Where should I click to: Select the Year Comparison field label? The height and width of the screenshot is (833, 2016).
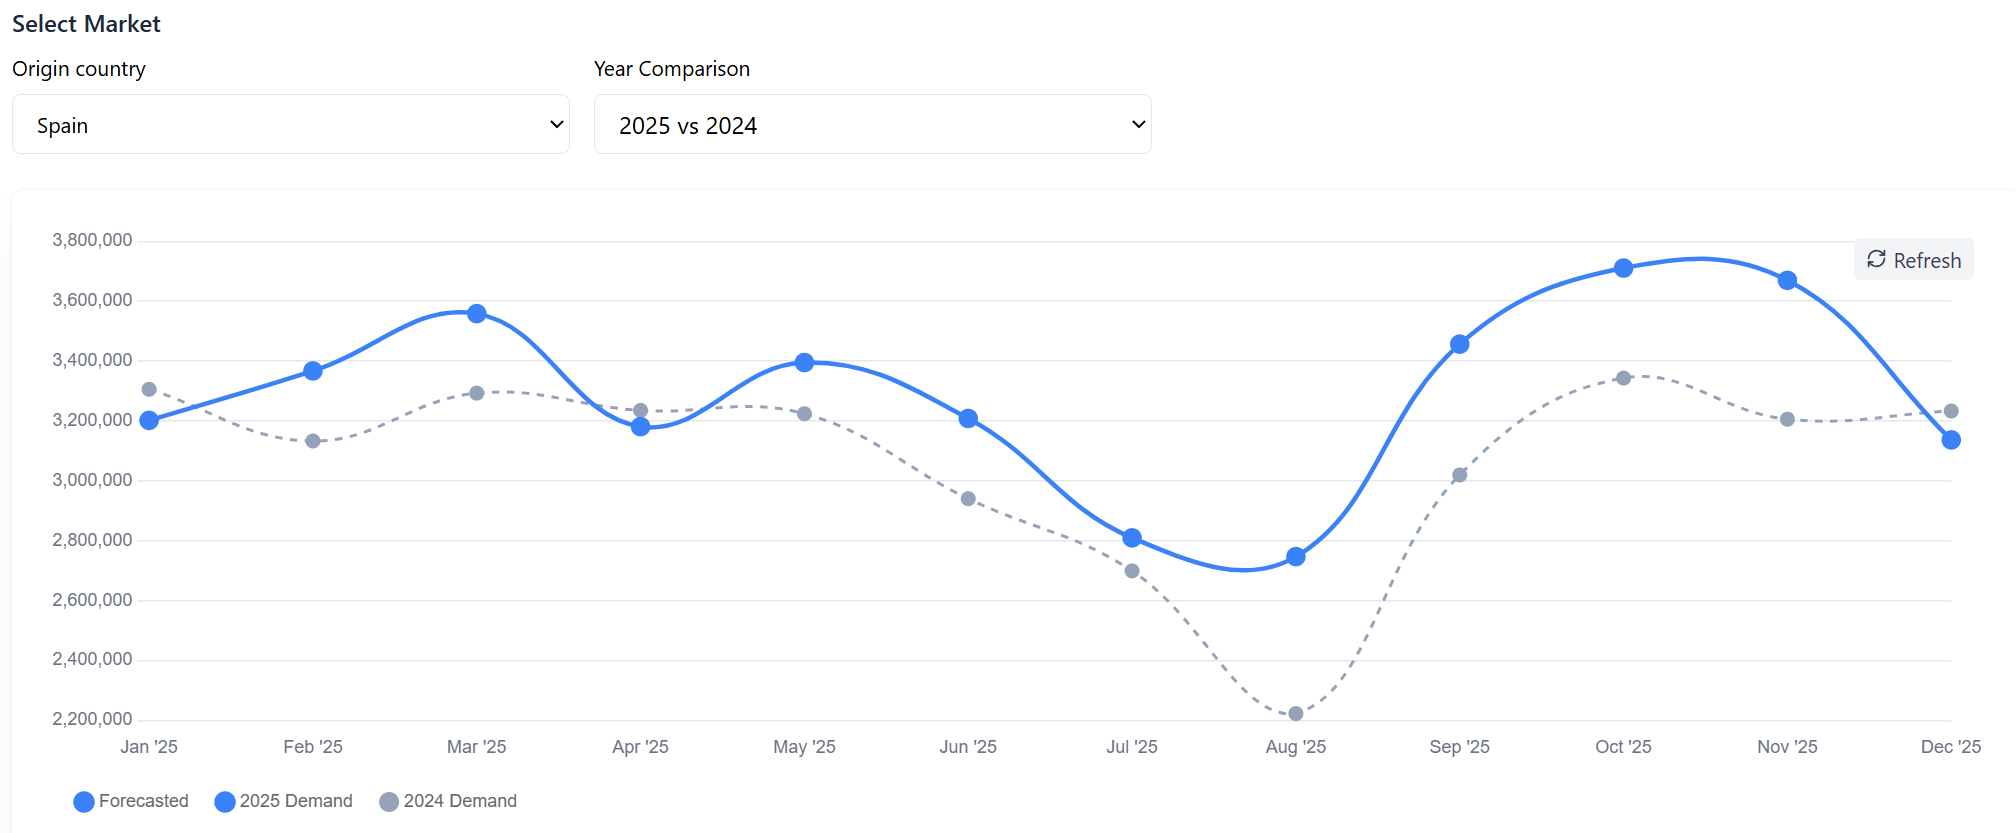671,68
